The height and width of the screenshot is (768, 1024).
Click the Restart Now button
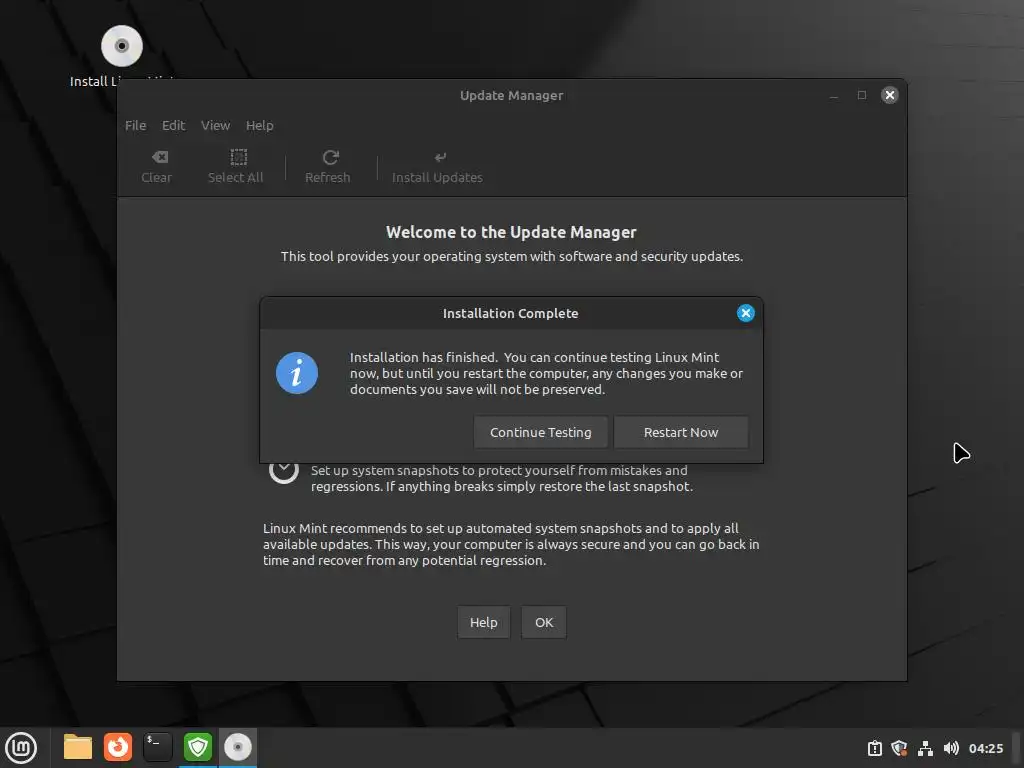[x=681, y=432]
